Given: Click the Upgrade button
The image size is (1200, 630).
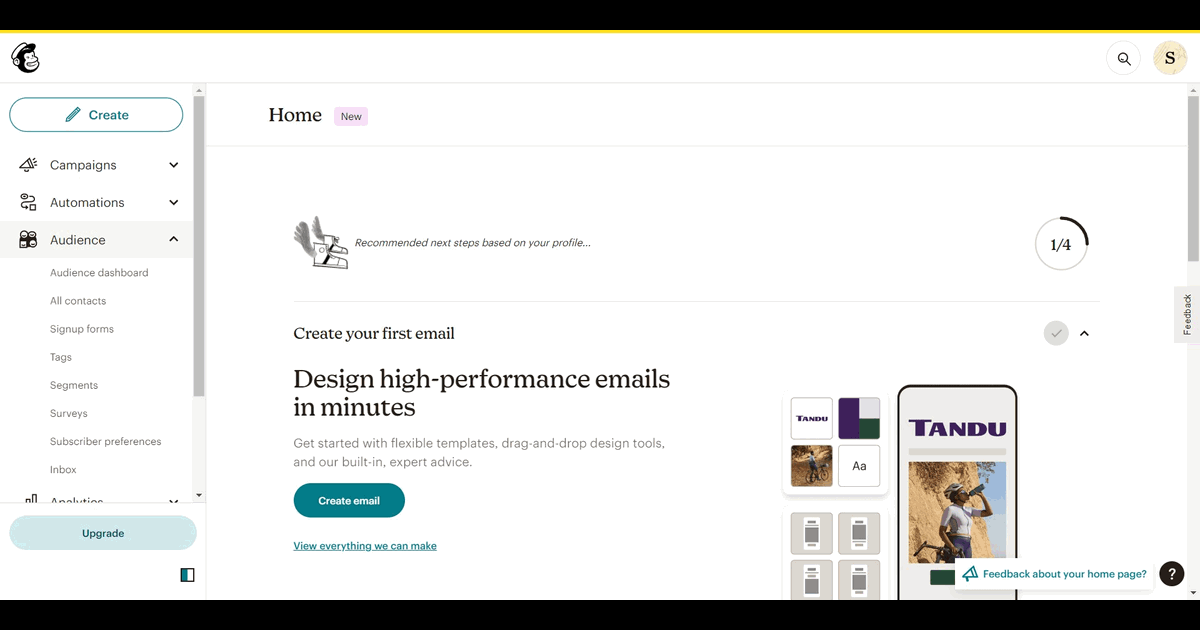Looking at the screenshot, I should point(103,533).
